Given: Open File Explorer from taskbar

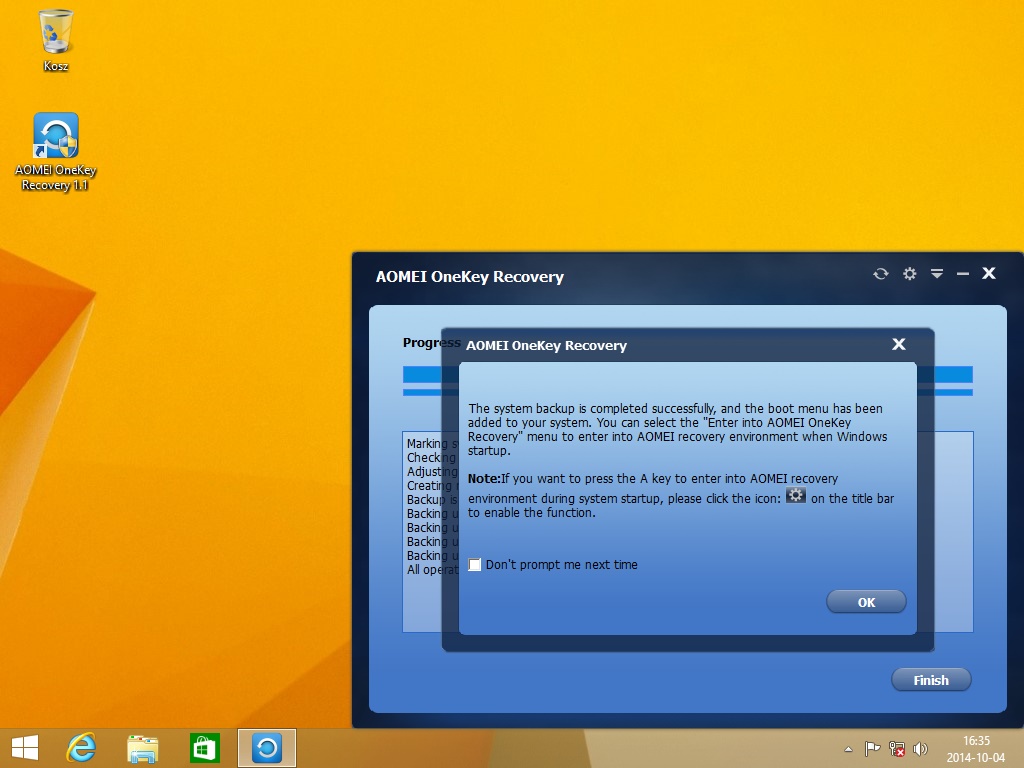Looking at the screenshot, I should (x=142, y=748).
